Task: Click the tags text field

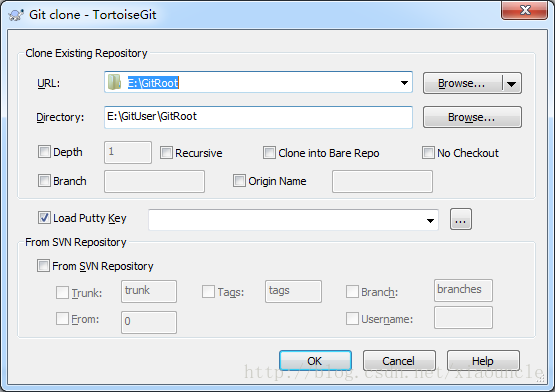Action: (293, 291)
